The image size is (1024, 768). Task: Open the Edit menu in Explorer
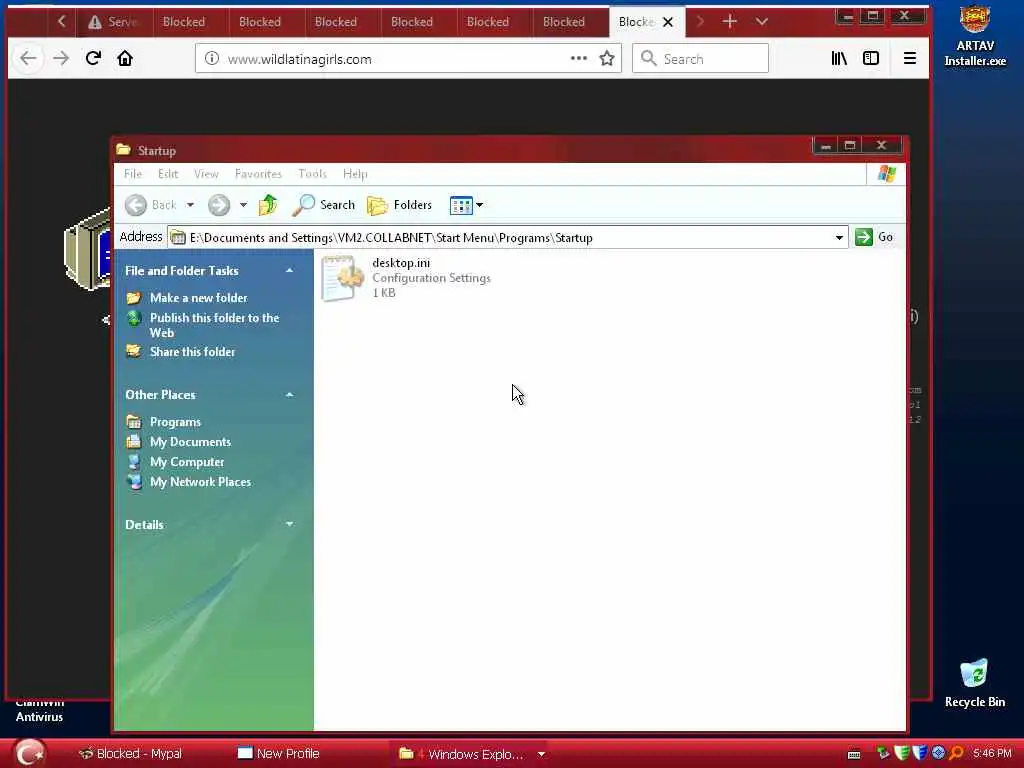[168, 174]
